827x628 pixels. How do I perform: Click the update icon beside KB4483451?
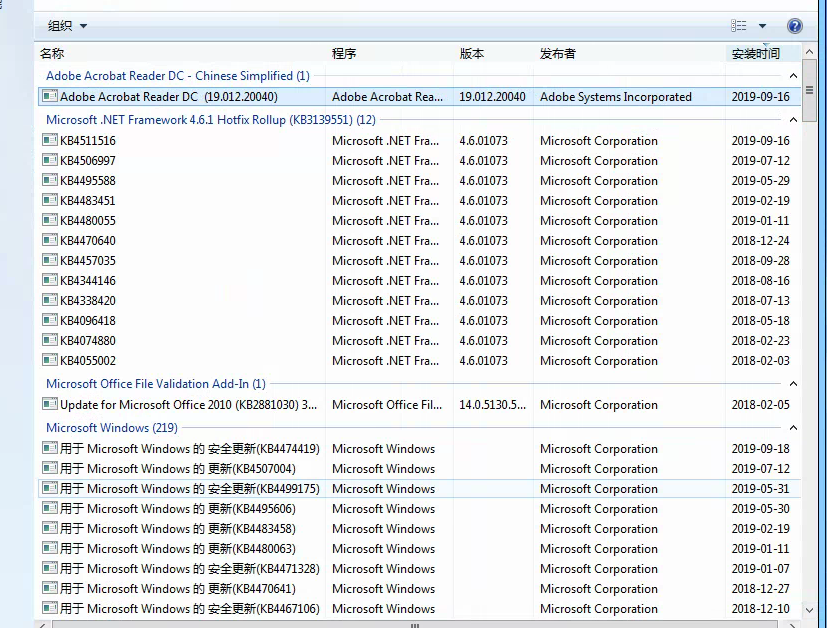(50, 200)
